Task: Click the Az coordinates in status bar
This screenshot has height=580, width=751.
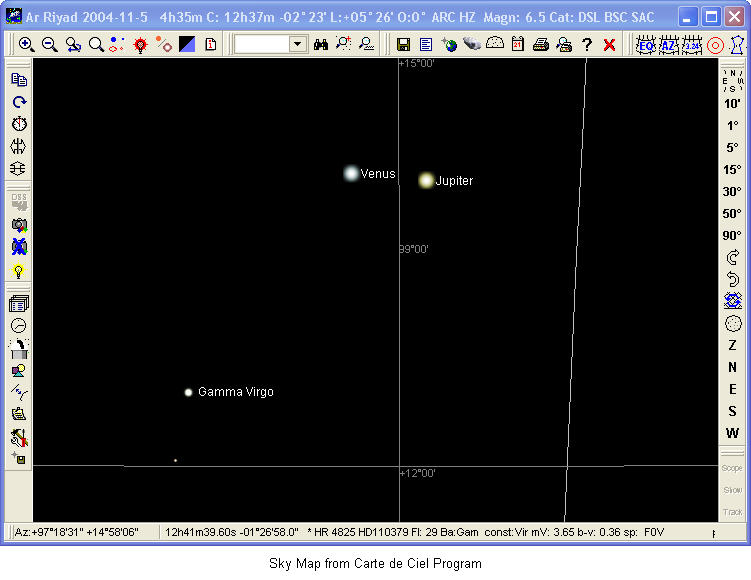Action: [x=77, y=532]
